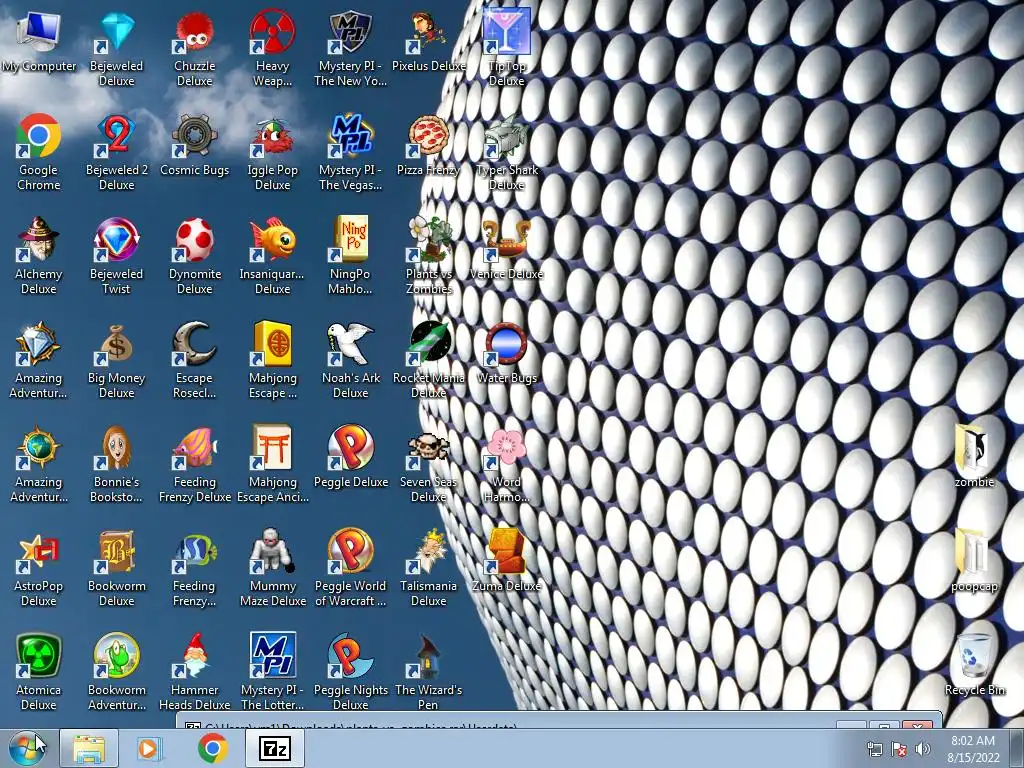The height and width of the screenshot is (768, 1024).
Task: Launch Chrome from the taskbar
Action: [x=212, y=748]
